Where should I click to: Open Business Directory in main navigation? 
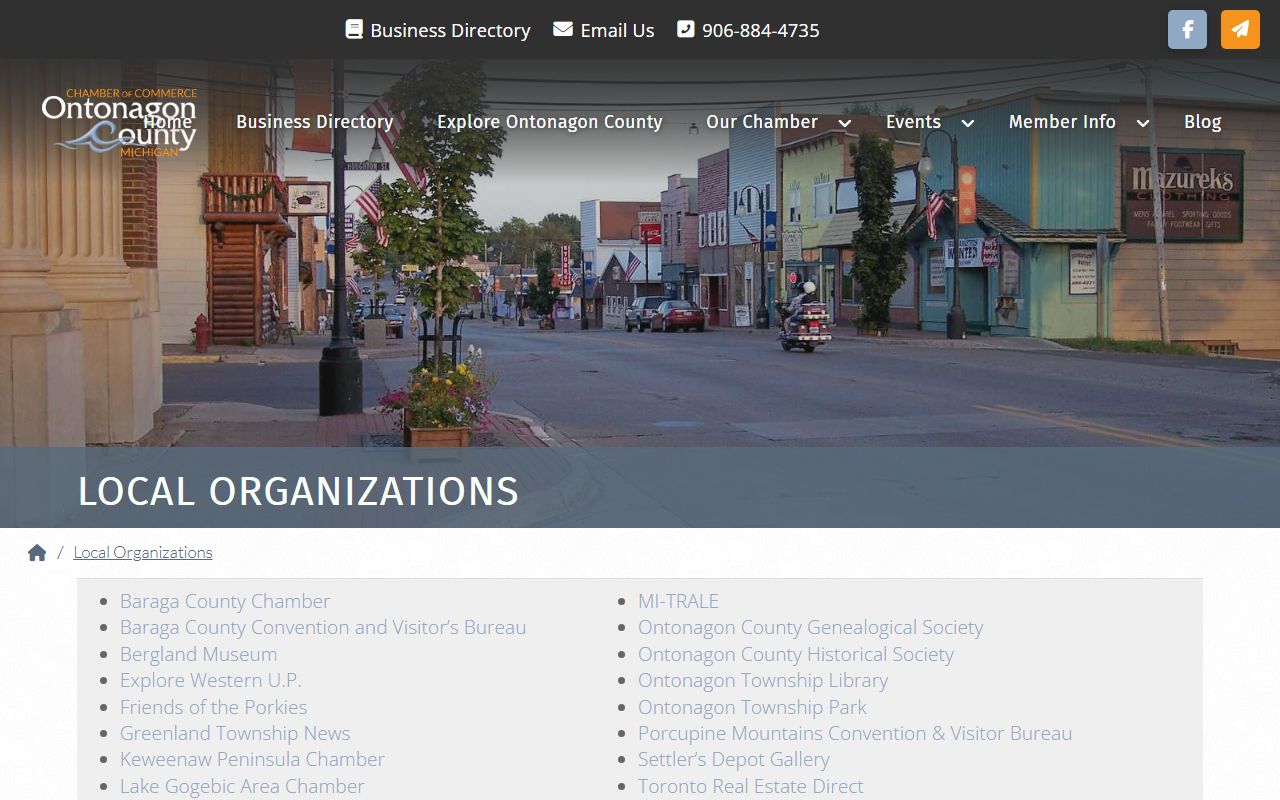[x=314, y=122]
